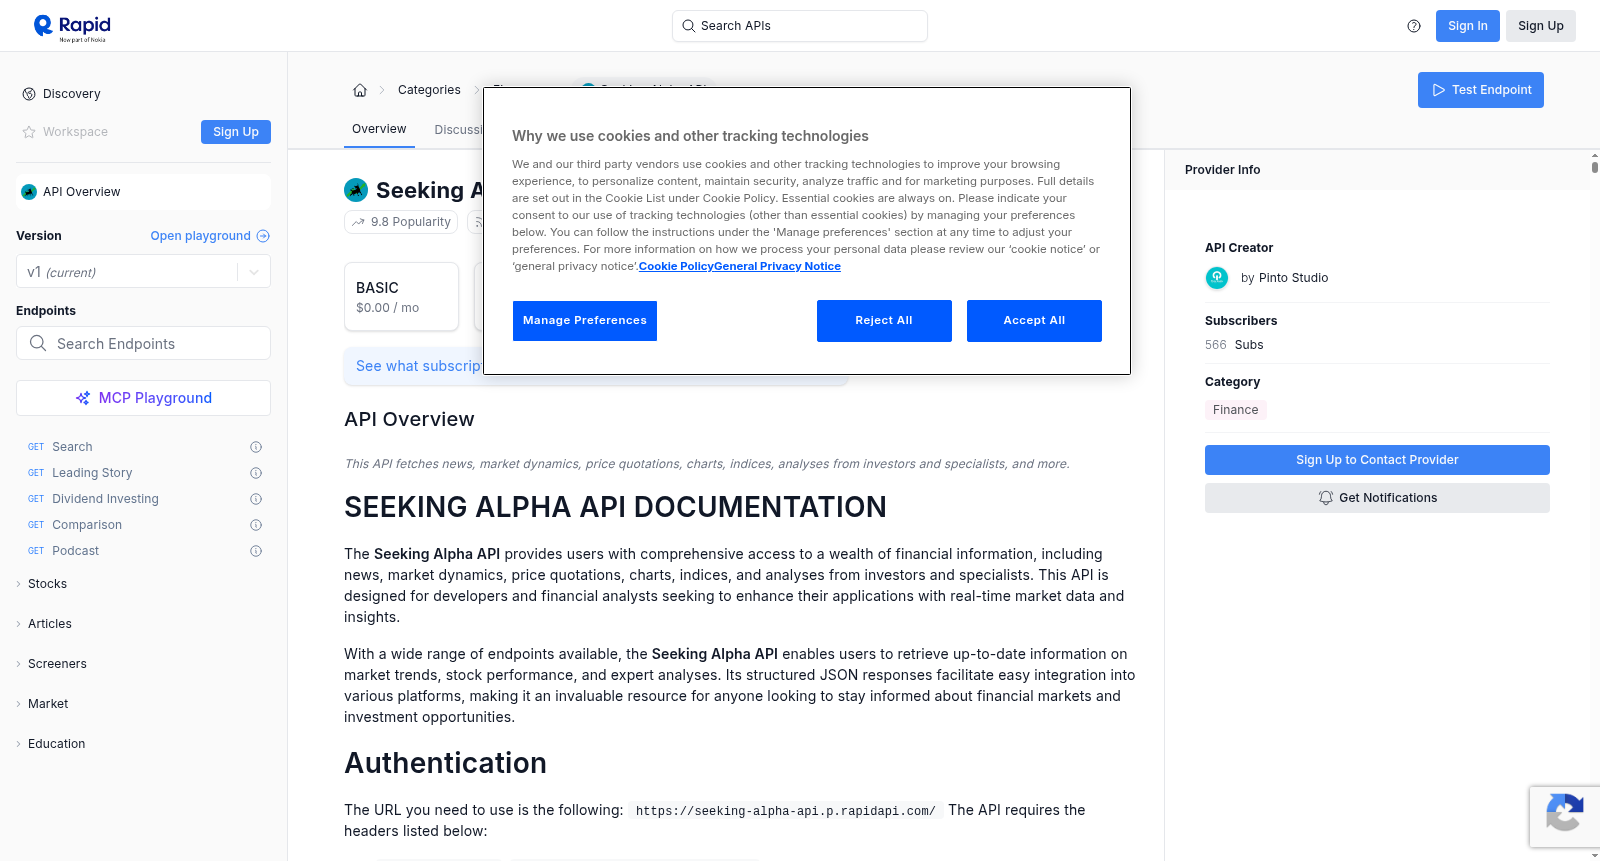This screenshot has height=861, width=1600.
Task: Open the General Privacy Notice link
Action: tap(777, 267)
